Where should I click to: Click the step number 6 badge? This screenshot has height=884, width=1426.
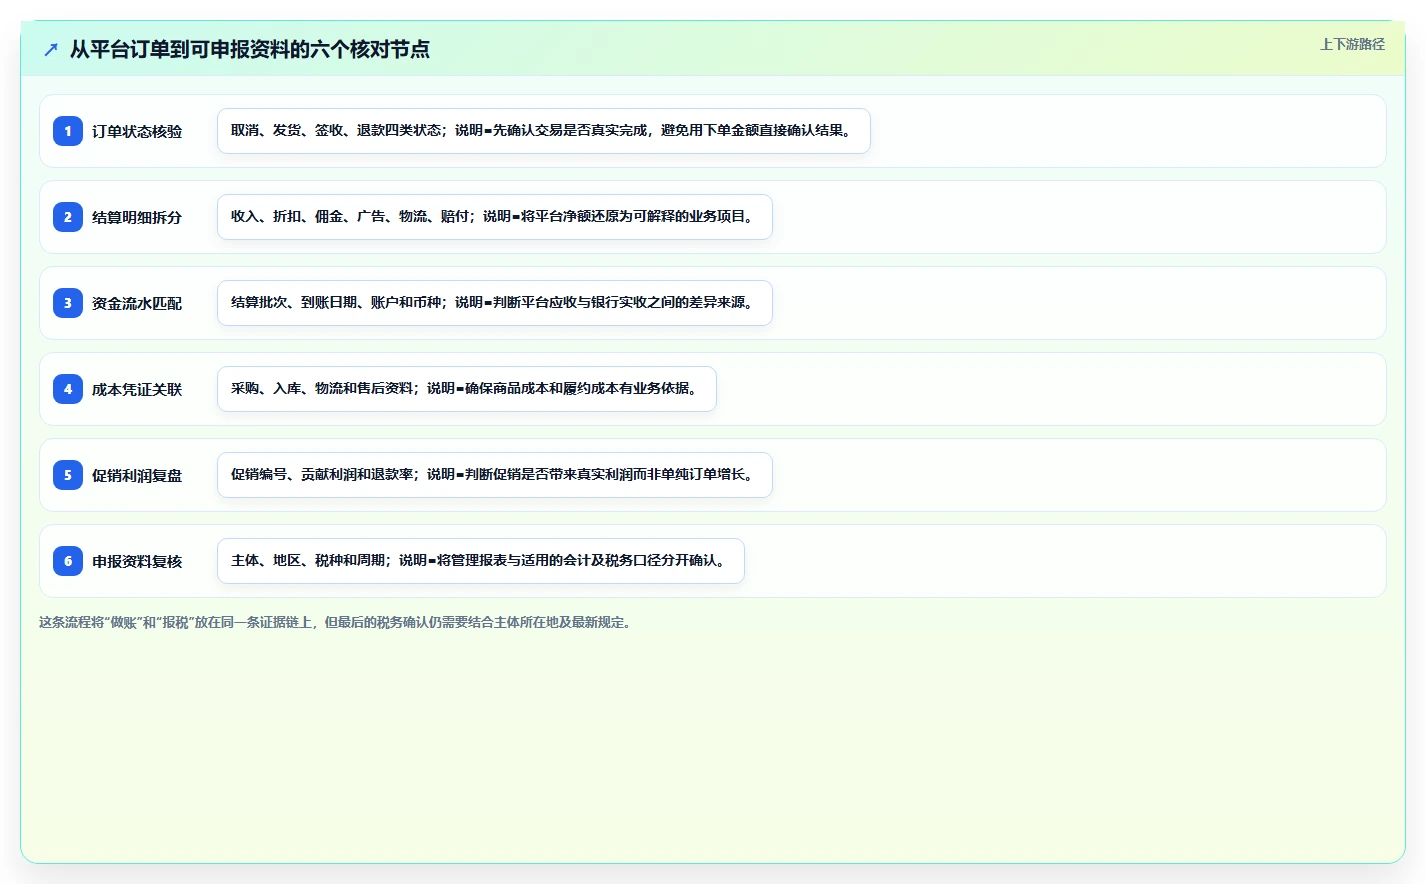(68, 561)
